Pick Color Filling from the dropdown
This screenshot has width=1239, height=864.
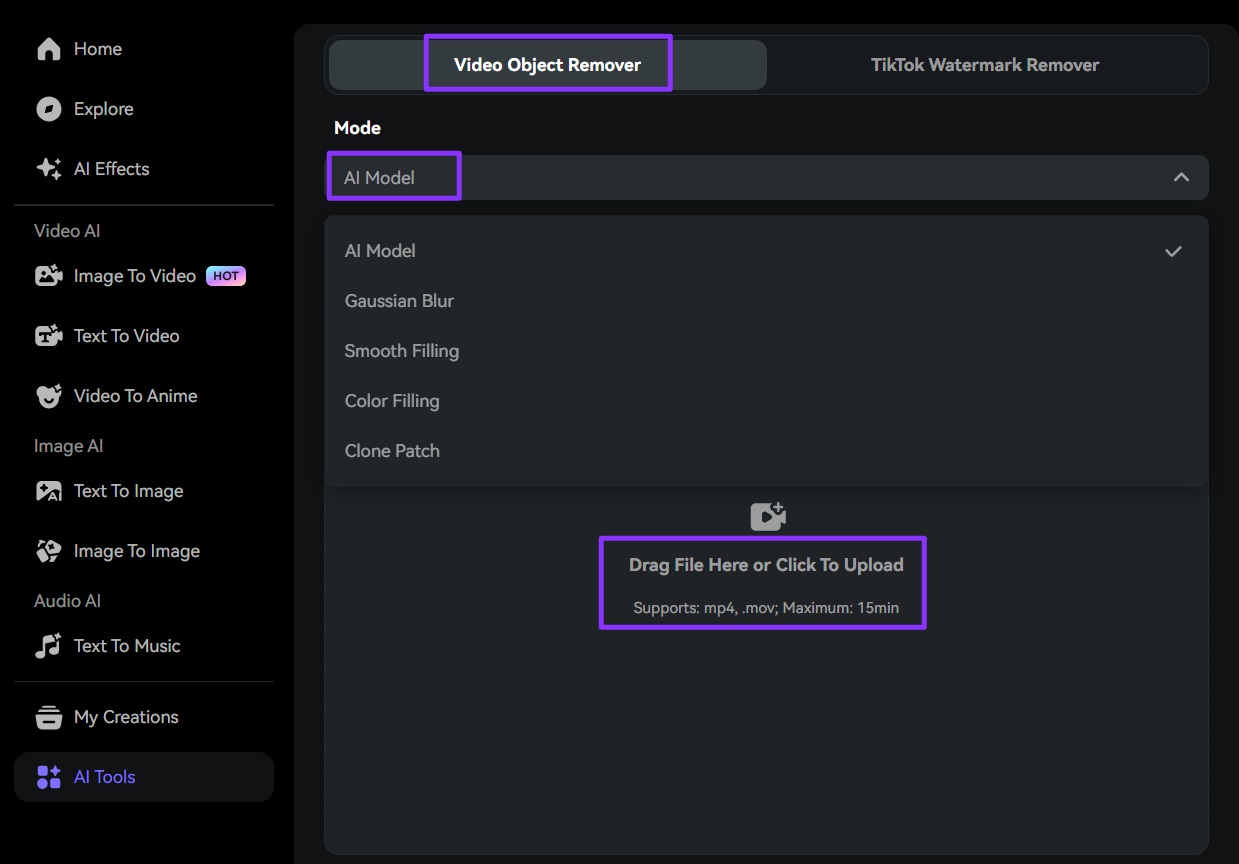392,401
